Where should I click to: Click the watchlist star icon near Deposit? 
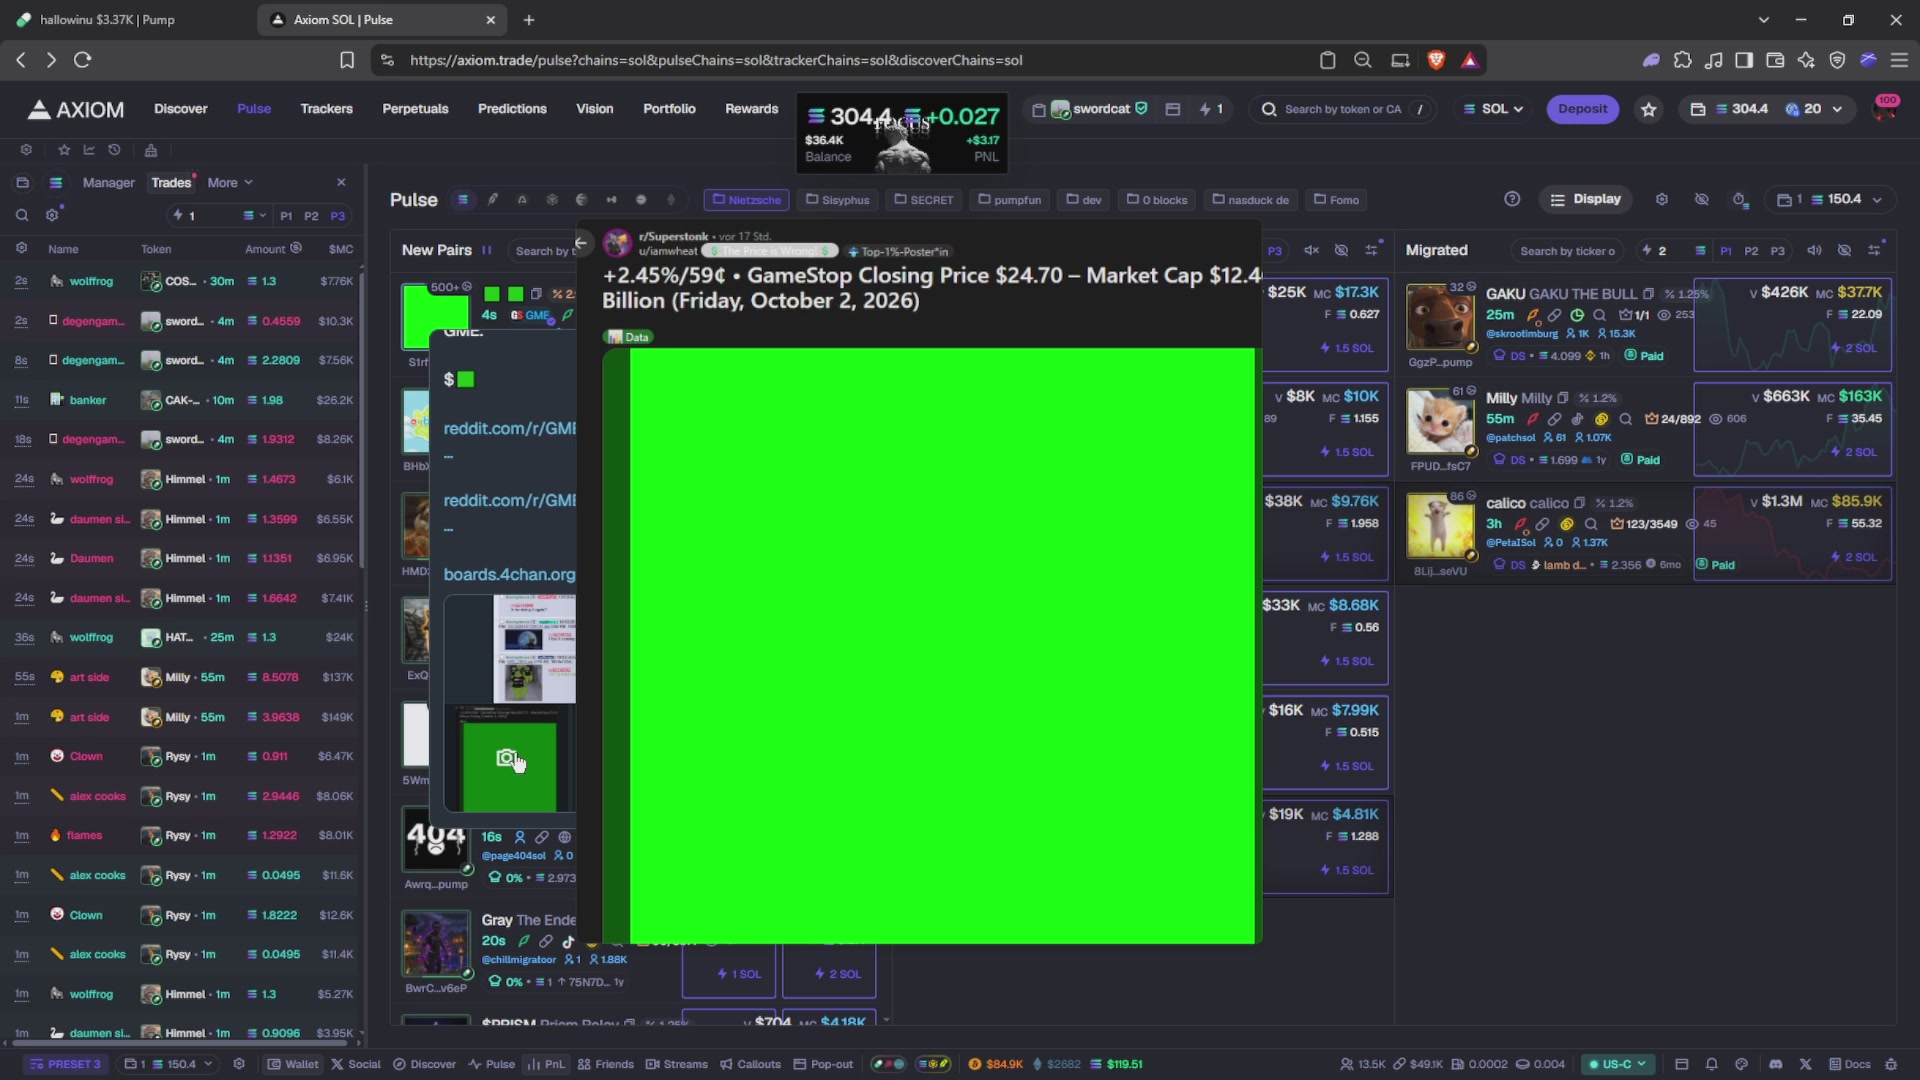1649,109
